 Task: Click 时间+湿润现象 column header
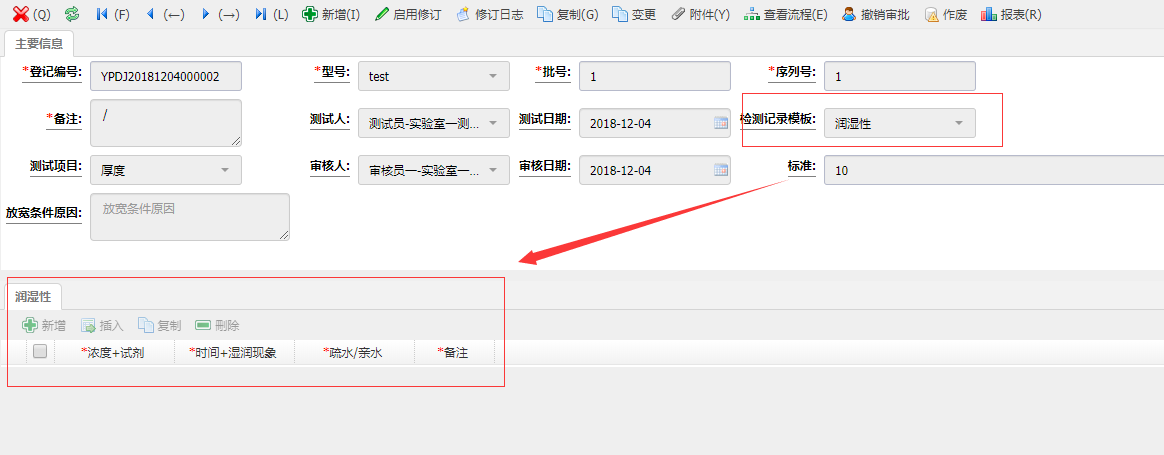pyautogui.click(x=234, y=353)
